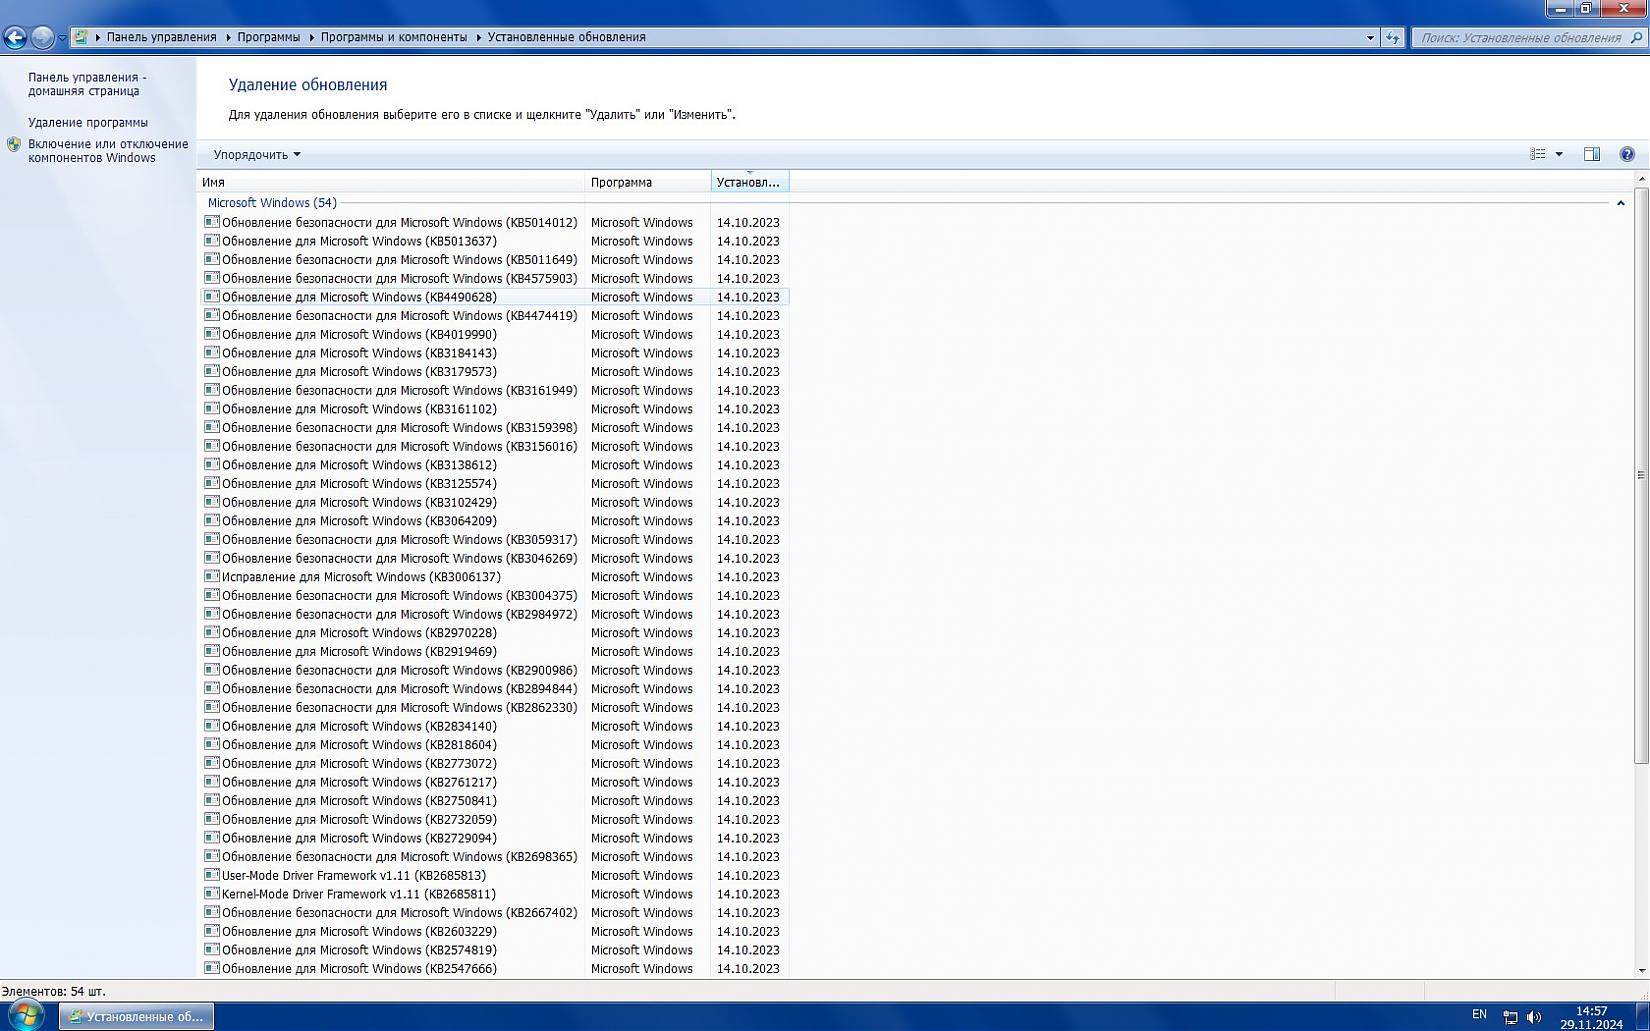Click the change view icon
The height and width of the screenshot is (1031, 1650).
click(x=1538, y=154)
